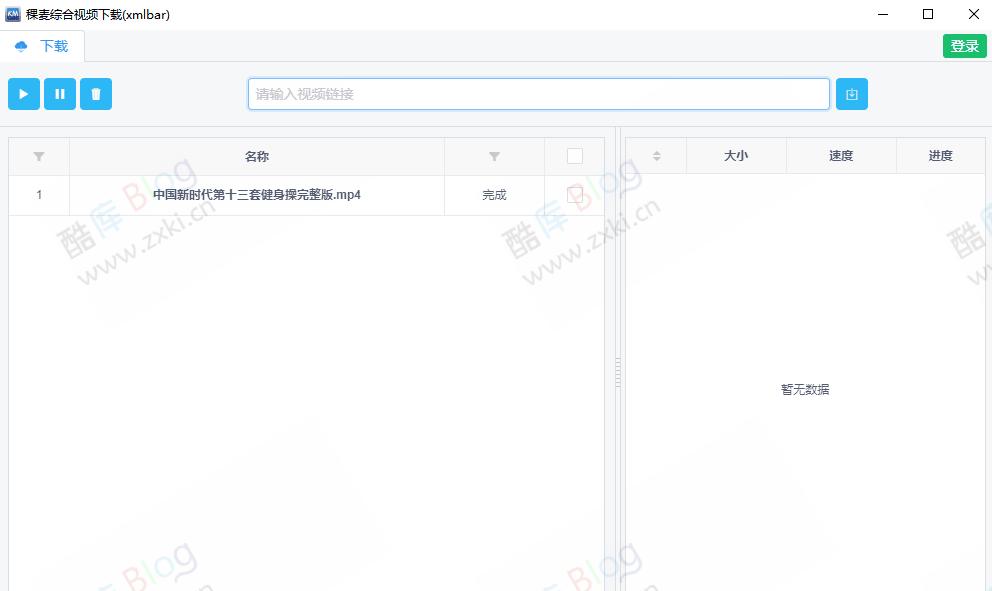Click inside the video link input field
This screenshot has height=591, width=992.
pyautogui.click(x=539, y=93)
